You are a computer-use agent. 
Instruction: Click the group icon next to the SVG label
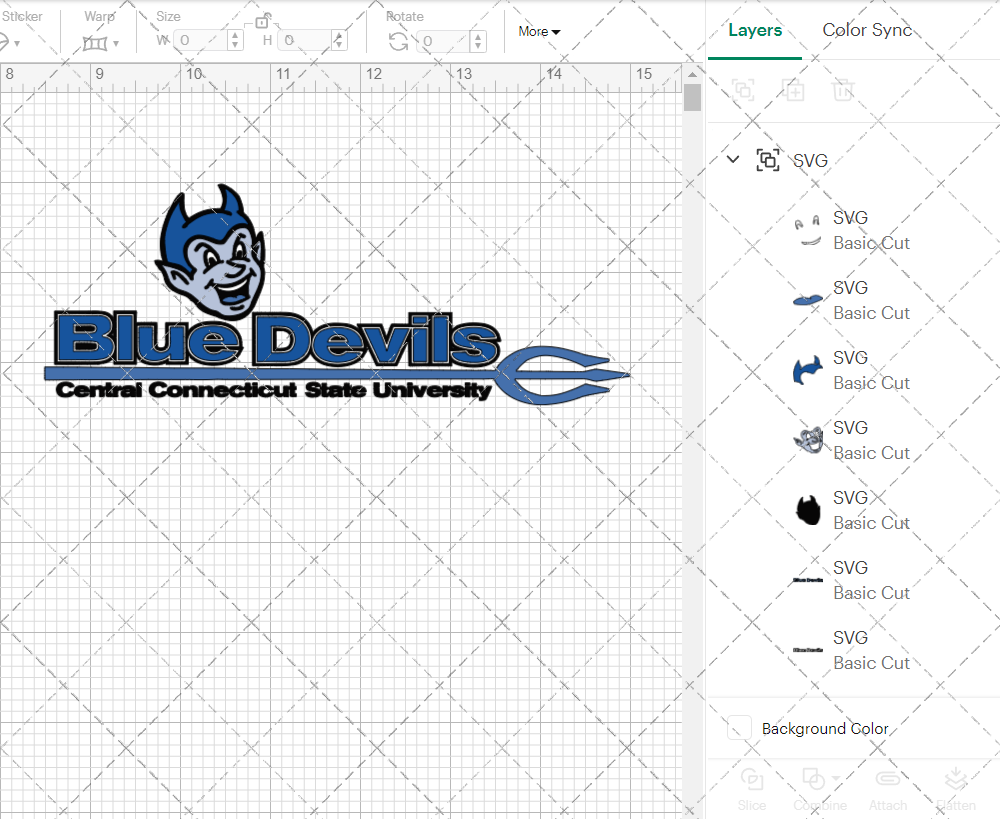pyautogui.click(x=768, y=159)
